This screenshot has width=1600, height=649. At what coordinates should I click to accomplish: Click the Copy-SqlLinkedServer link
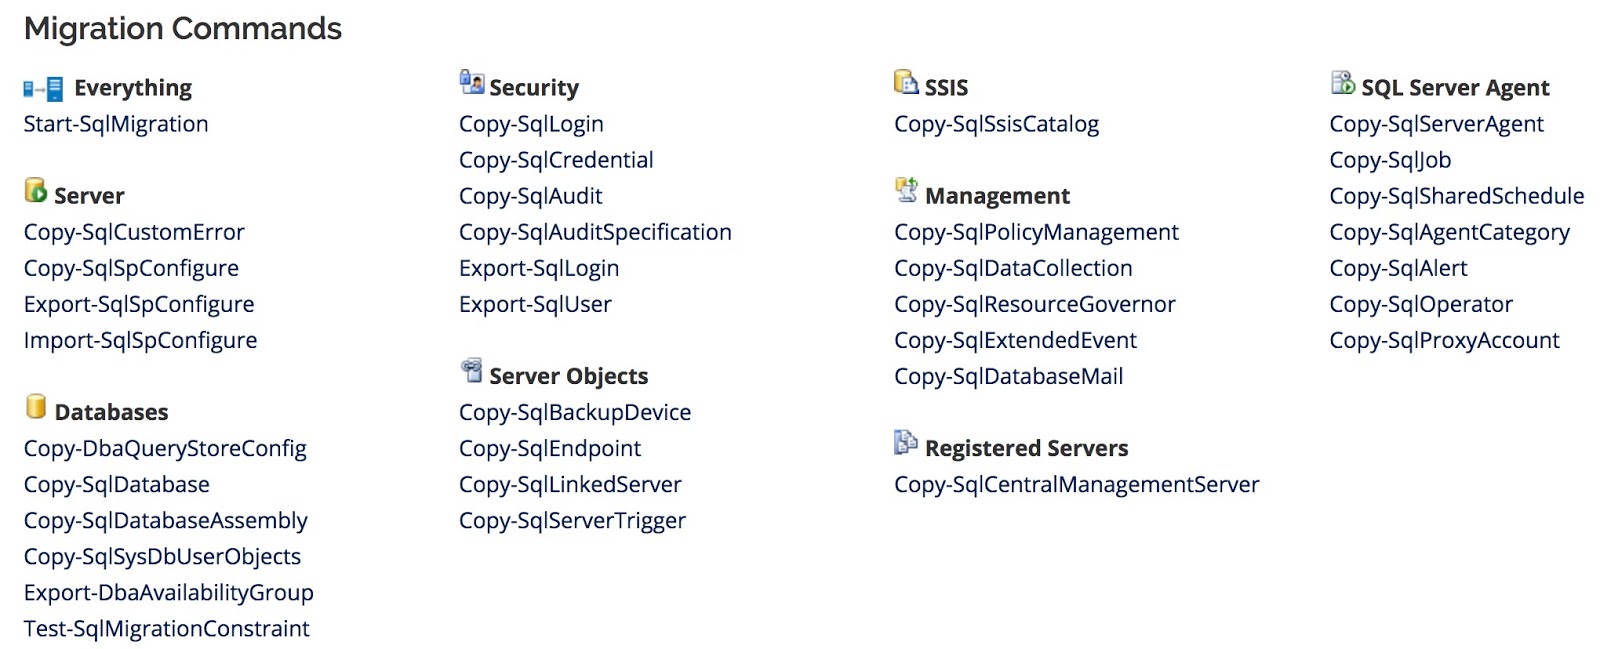click(x=570, y=484)
